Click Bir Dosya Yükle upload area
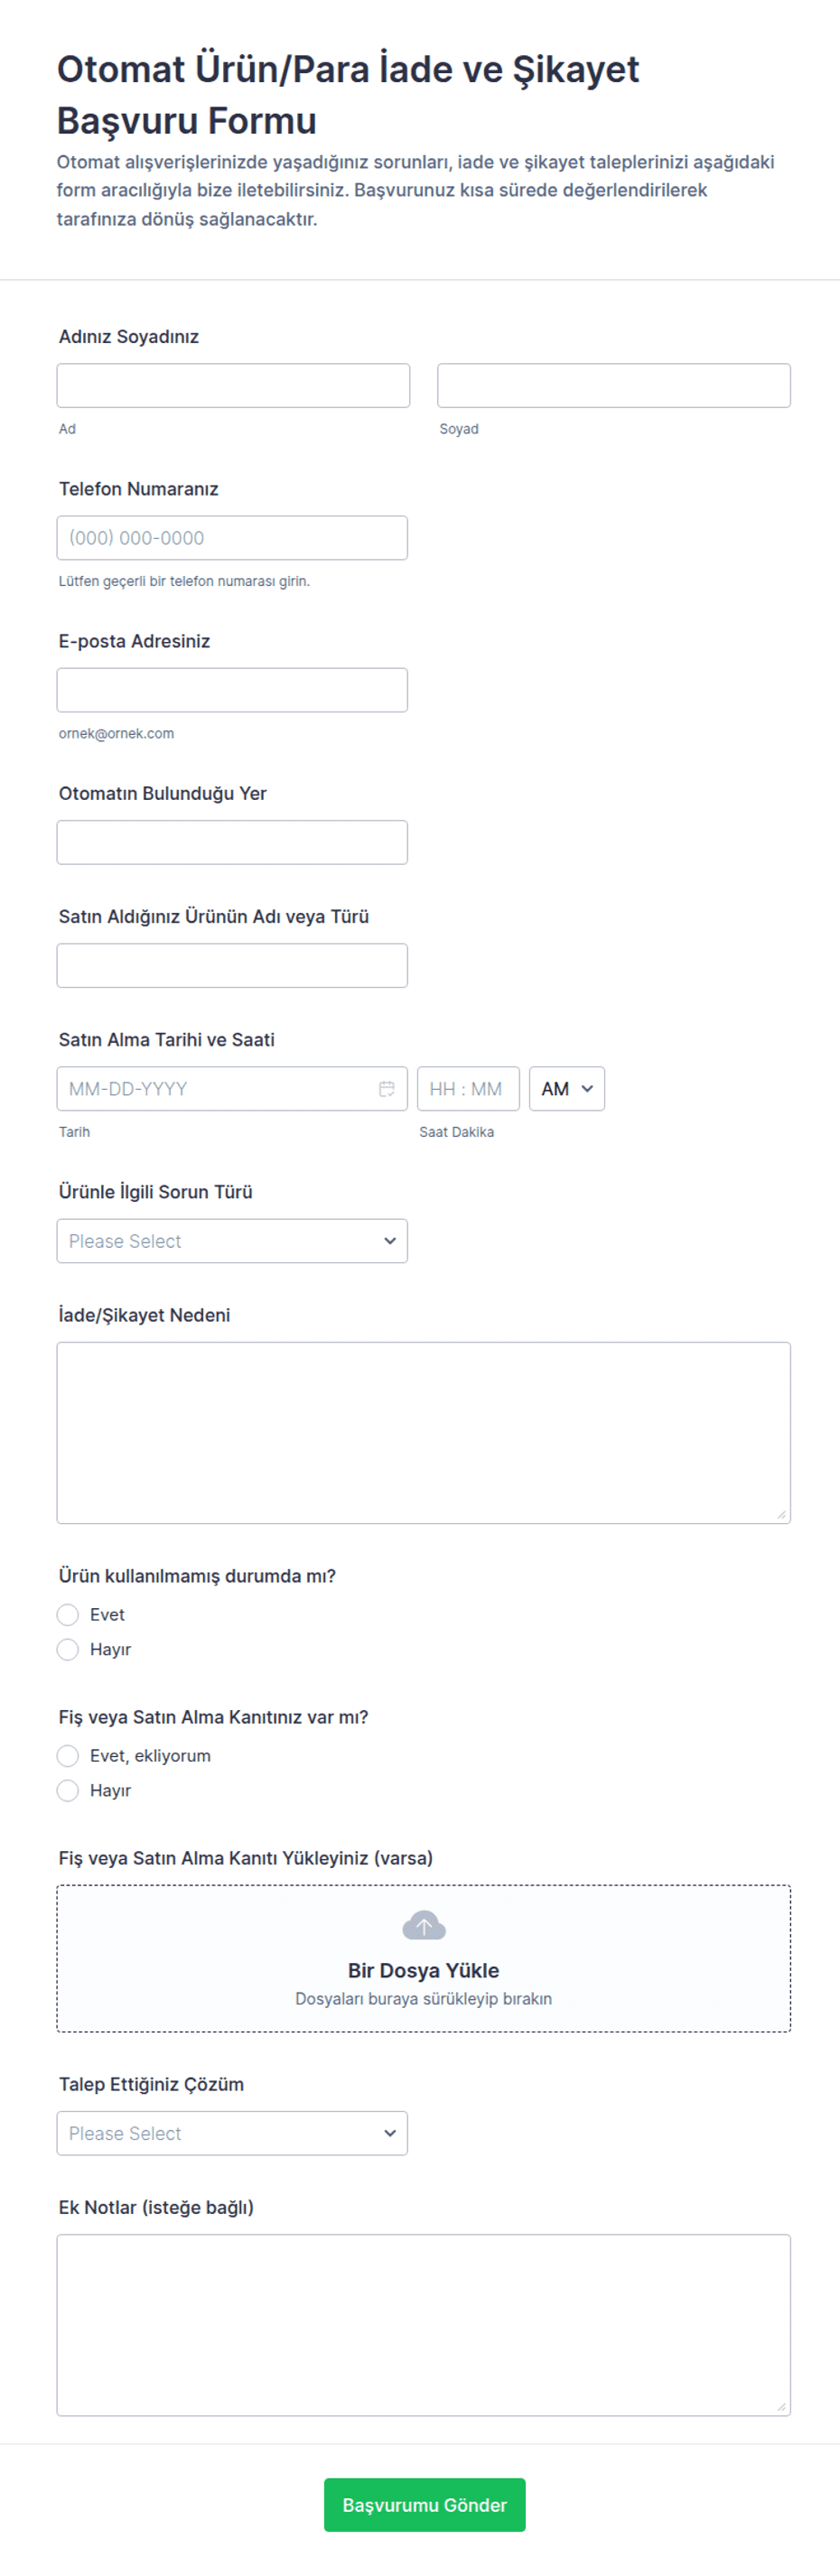 click(x=424, y=1959)
